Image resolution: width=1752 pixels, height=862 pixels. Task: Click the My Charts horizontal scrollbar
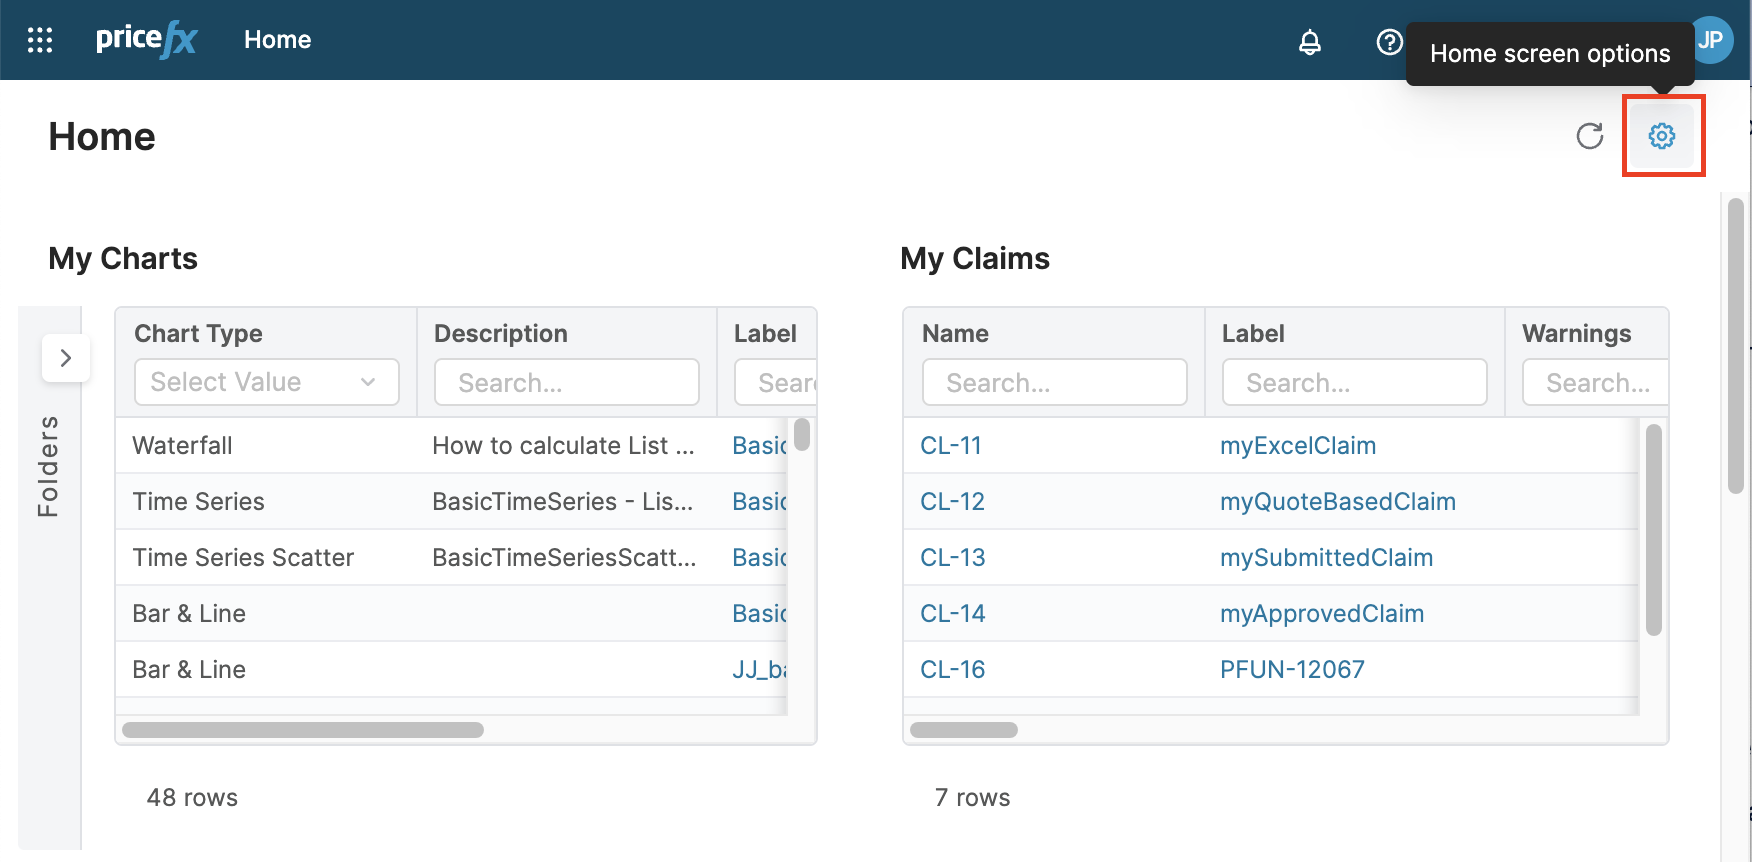coord(303,730)
